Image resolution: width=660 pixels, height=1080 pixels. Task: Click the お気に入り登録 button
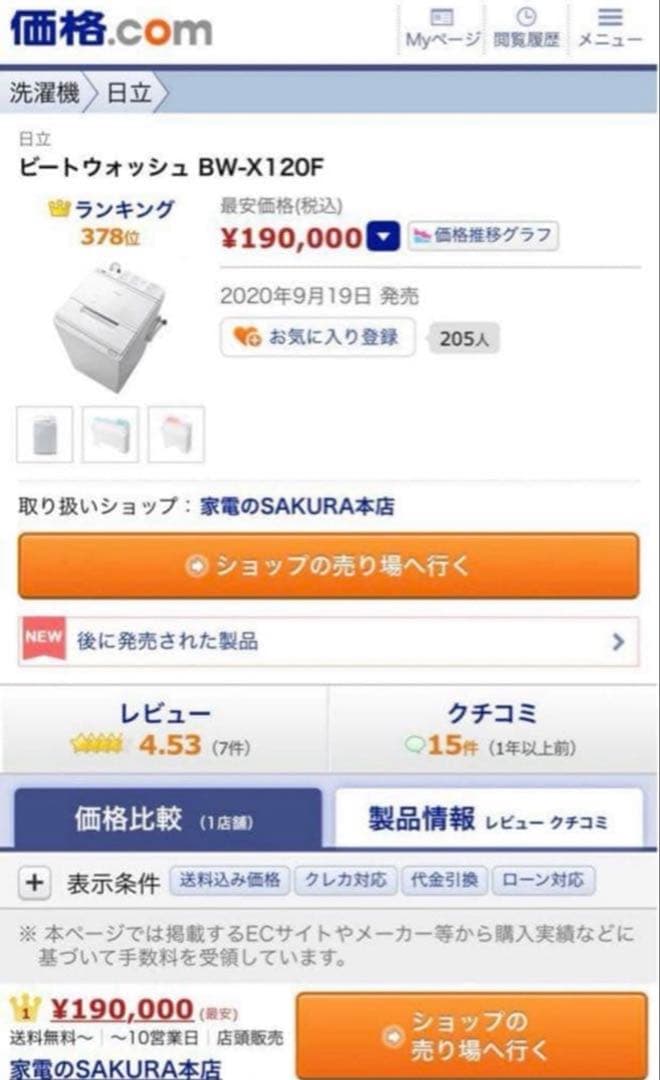point(317,337)
